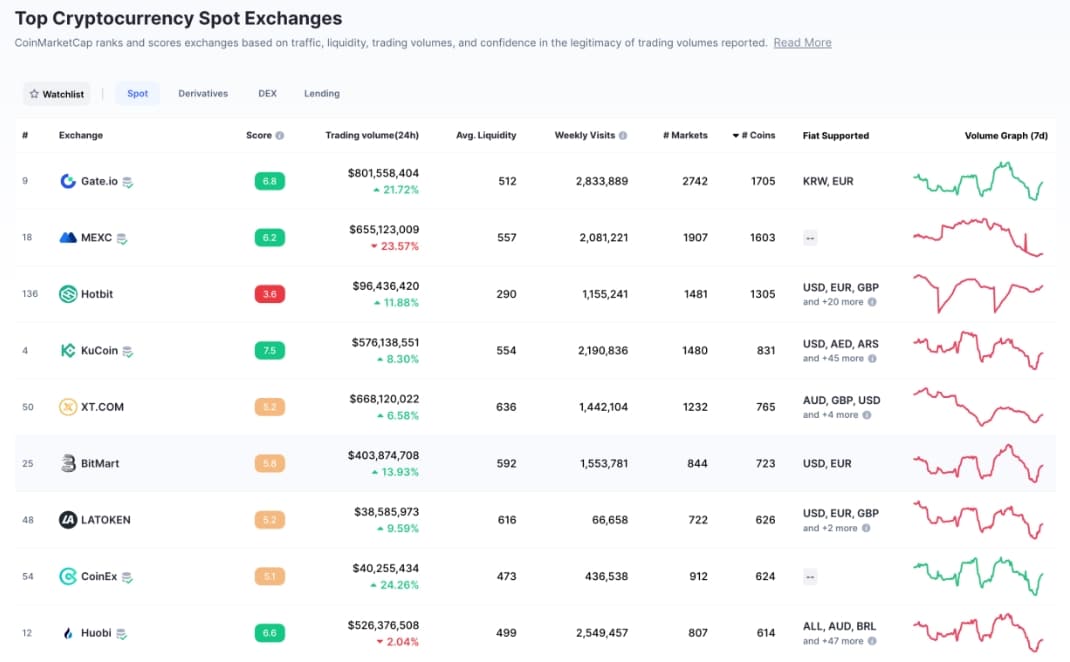The height and width of the screenshot is (662, 1070).
Task: Sort the table by # Markets
Action: tap(685, 135)
